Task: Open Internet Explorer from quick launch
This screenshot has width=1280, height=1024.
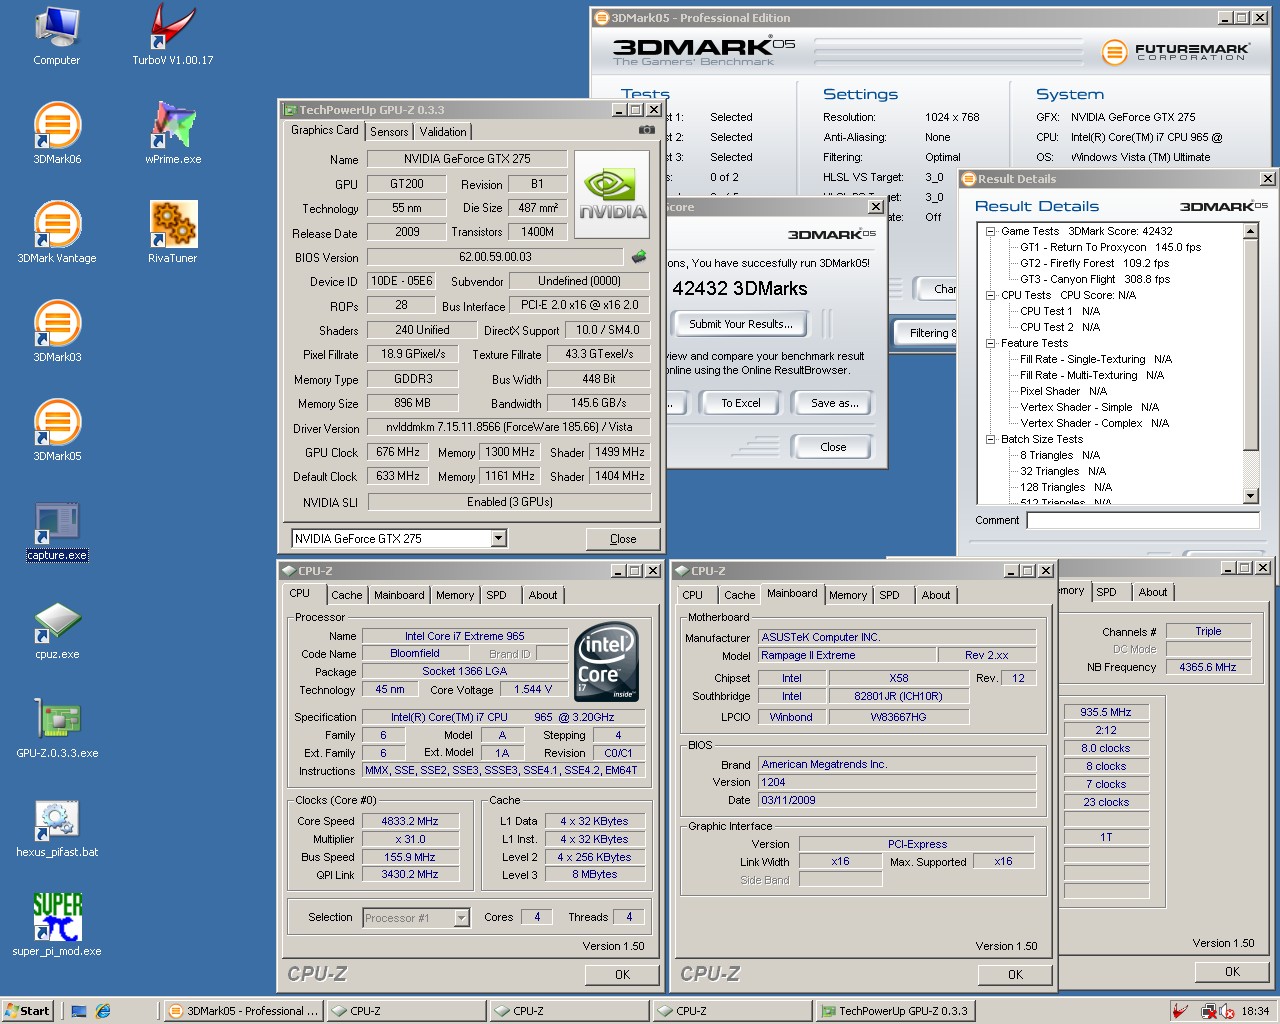Action: click(102, 1011)
